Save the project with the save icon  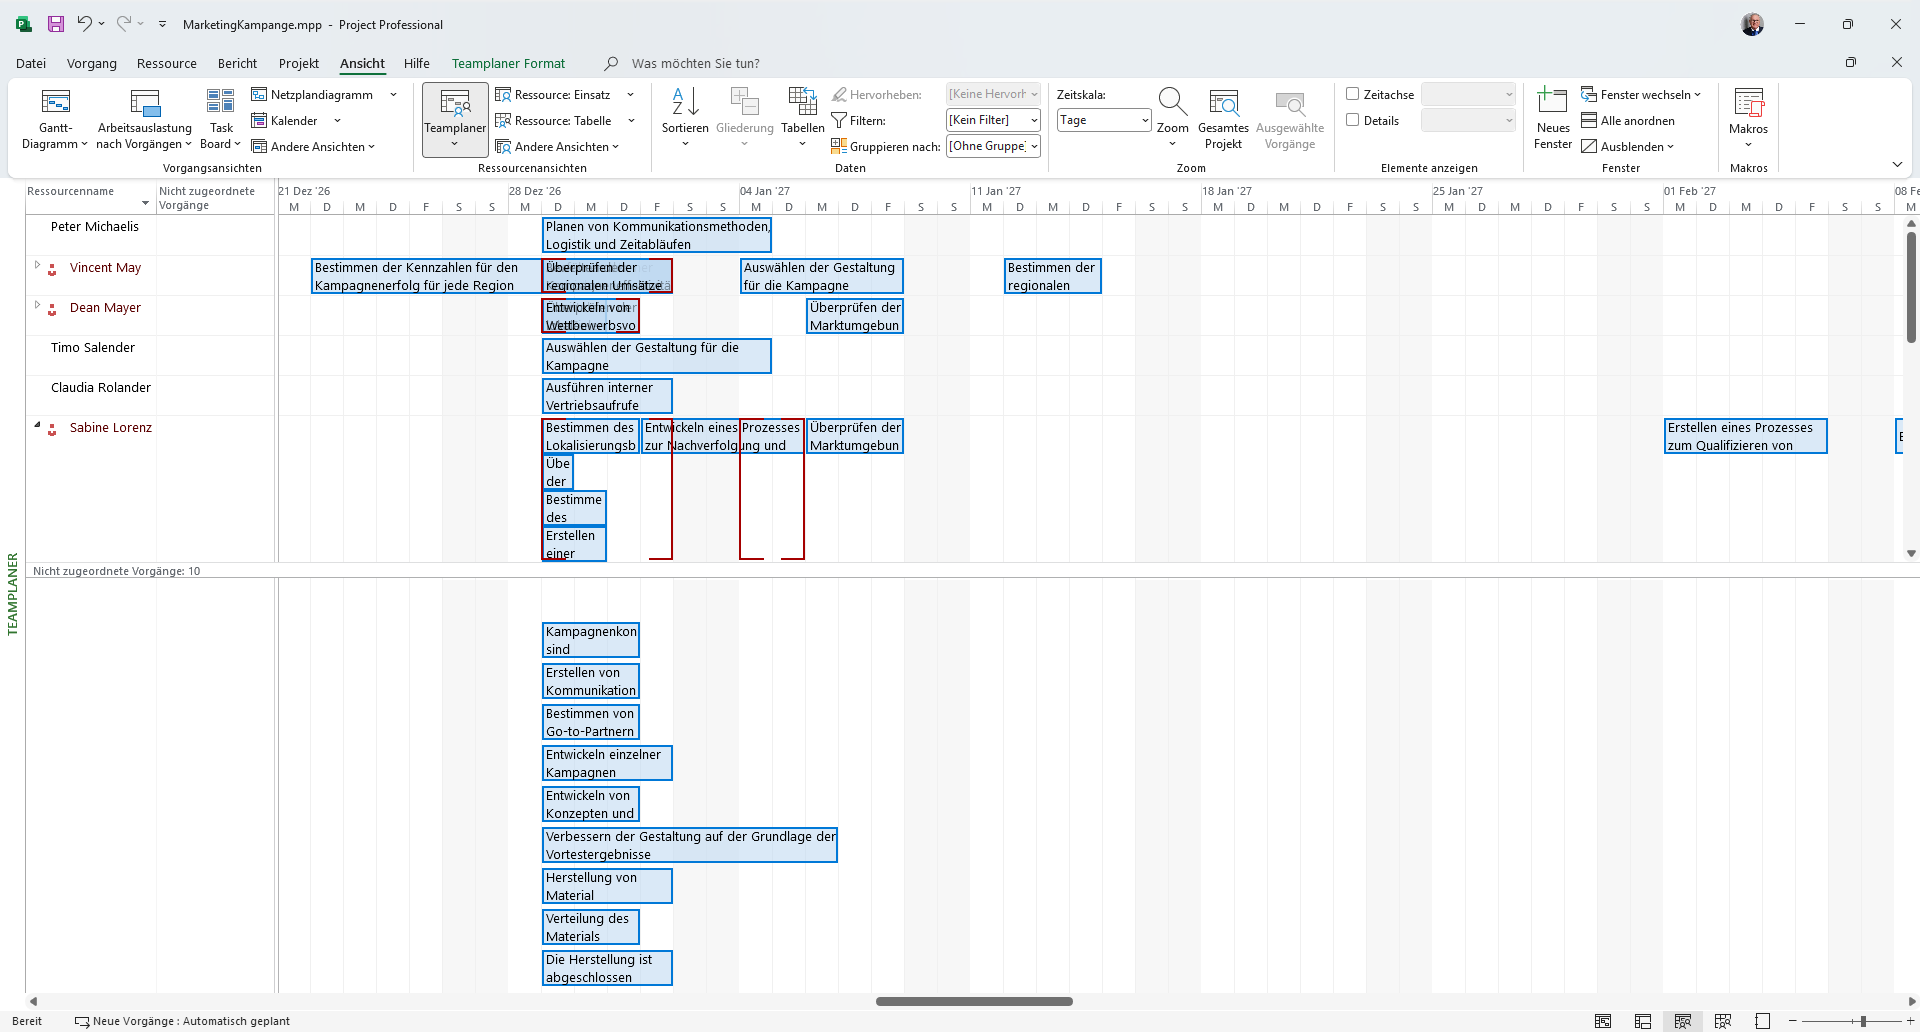pos(56,24)
